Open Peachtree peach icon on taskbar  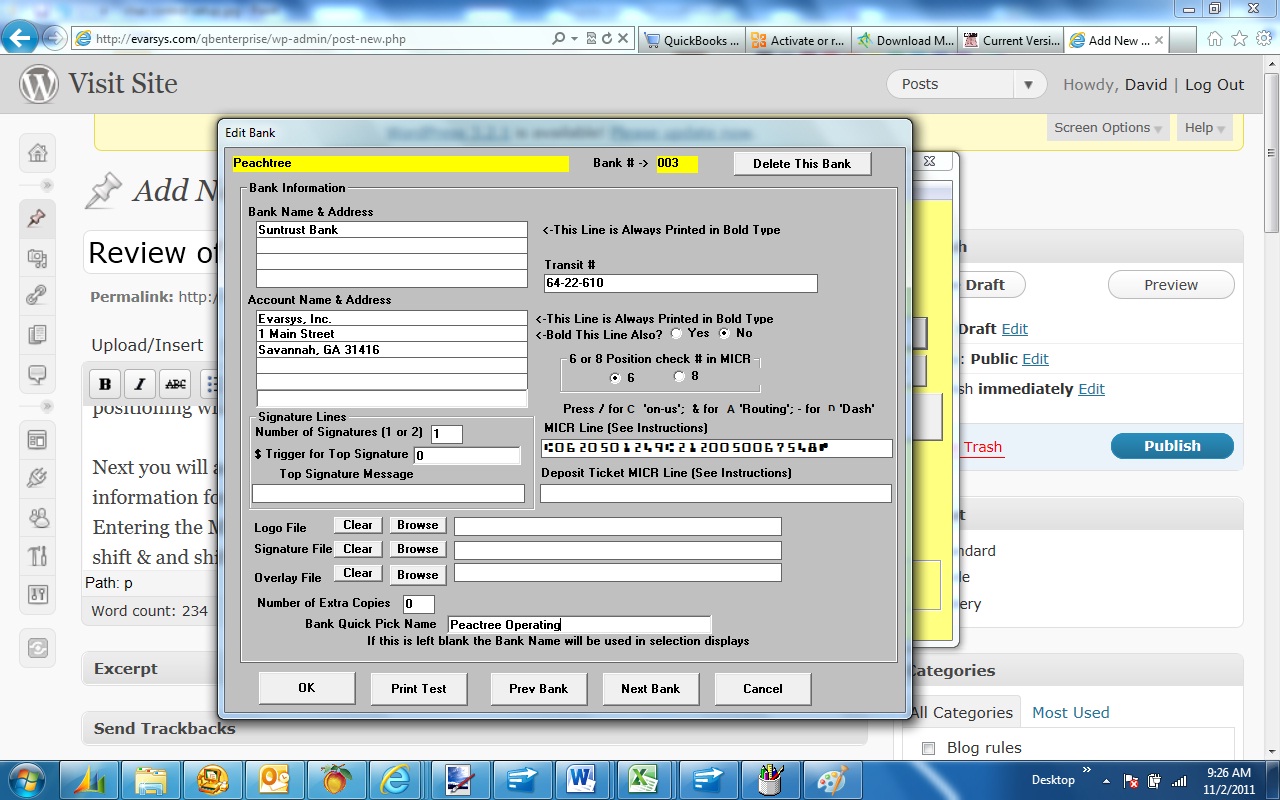[x=337, y=779]
